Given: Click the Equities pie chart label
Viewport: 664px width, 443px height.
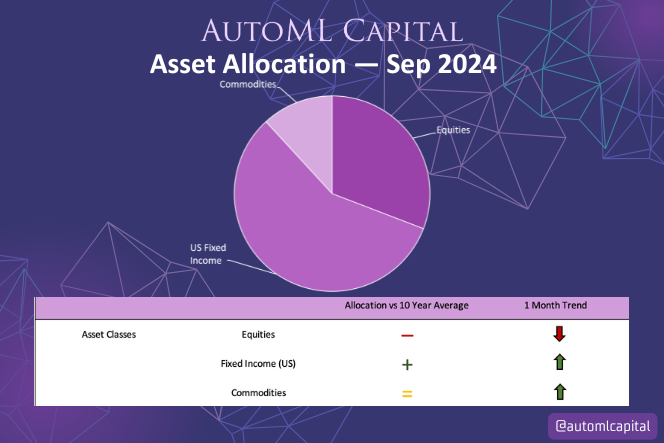Looking at the screenshot, I should 453,129.
